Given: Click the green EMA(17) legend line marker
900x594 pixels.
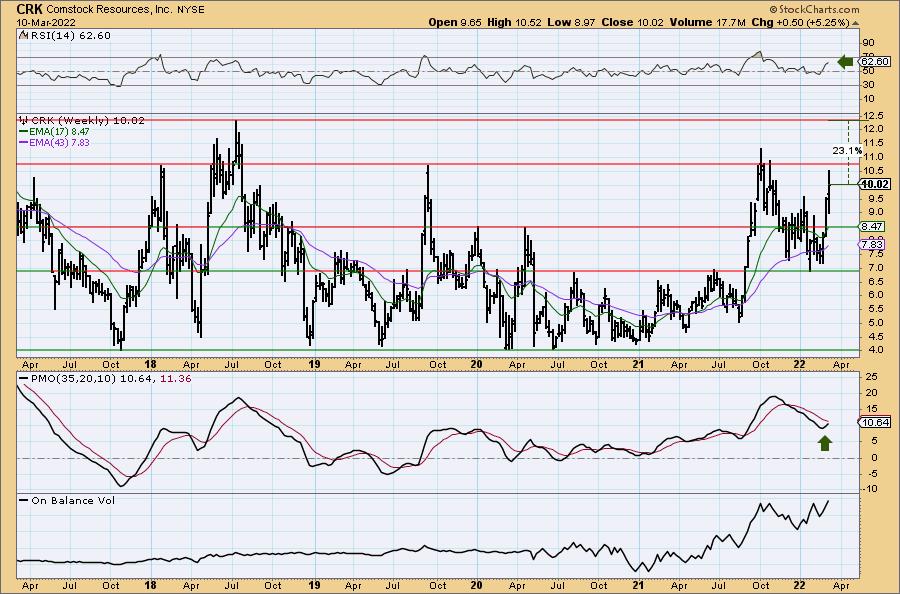Looking at the screenshot, I should (x=24, y=131).
